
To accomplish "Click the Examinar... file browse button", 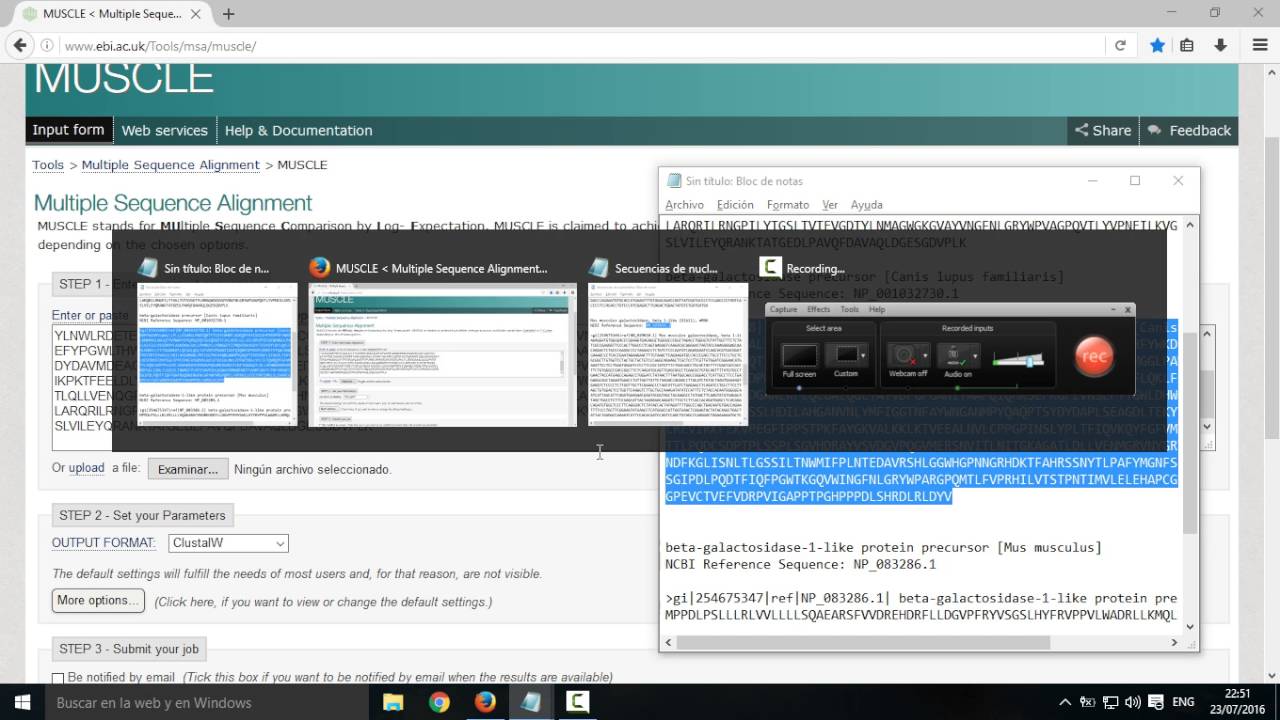I will 188,469.
